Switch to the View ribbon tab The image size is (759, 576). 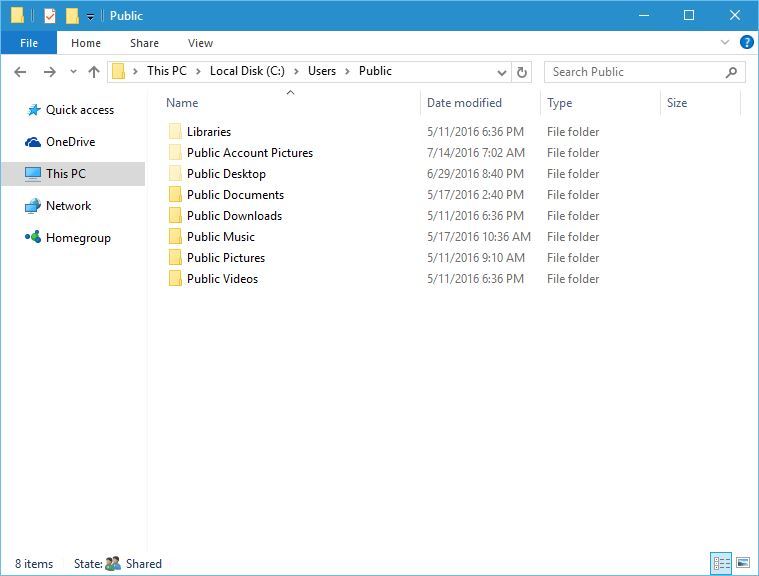point(200,43)
